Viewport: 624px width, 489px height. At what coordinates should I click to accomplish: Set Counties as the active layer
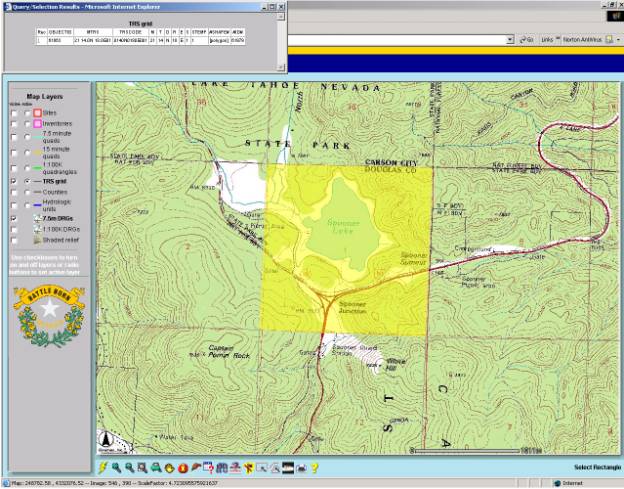(x=27, y=193)
